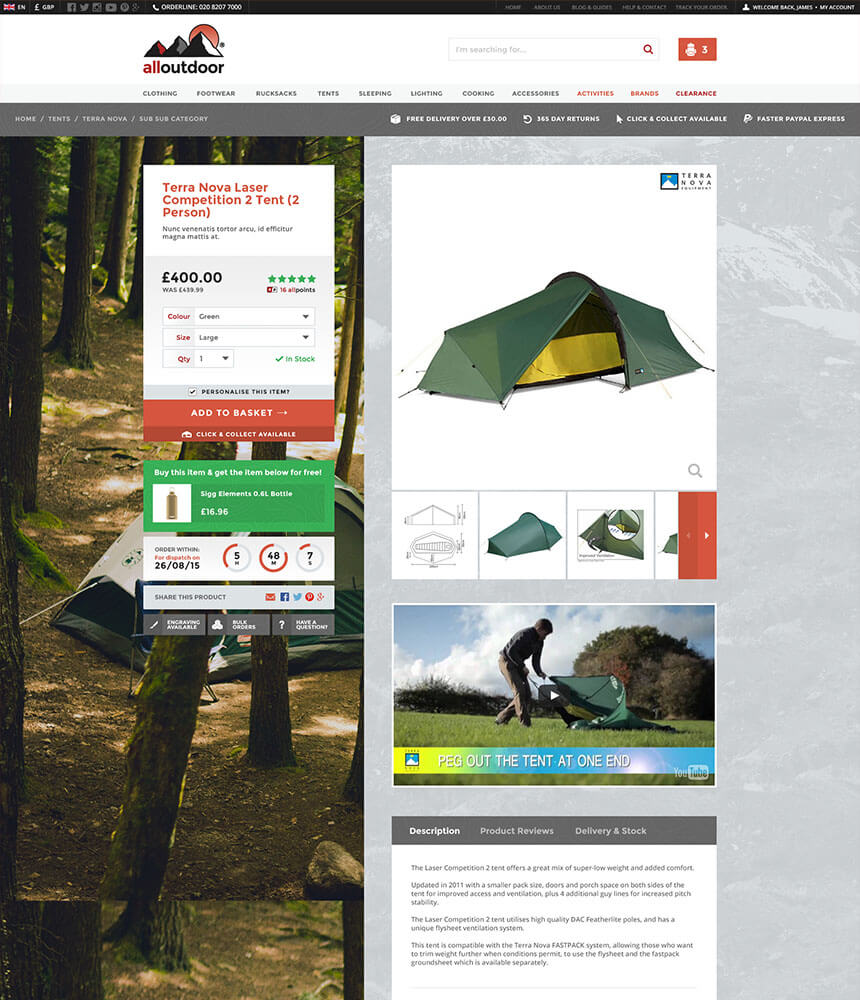Click the Pinterest icon in the top bar
The image size is (860, 1000).
tap(124, 7)
